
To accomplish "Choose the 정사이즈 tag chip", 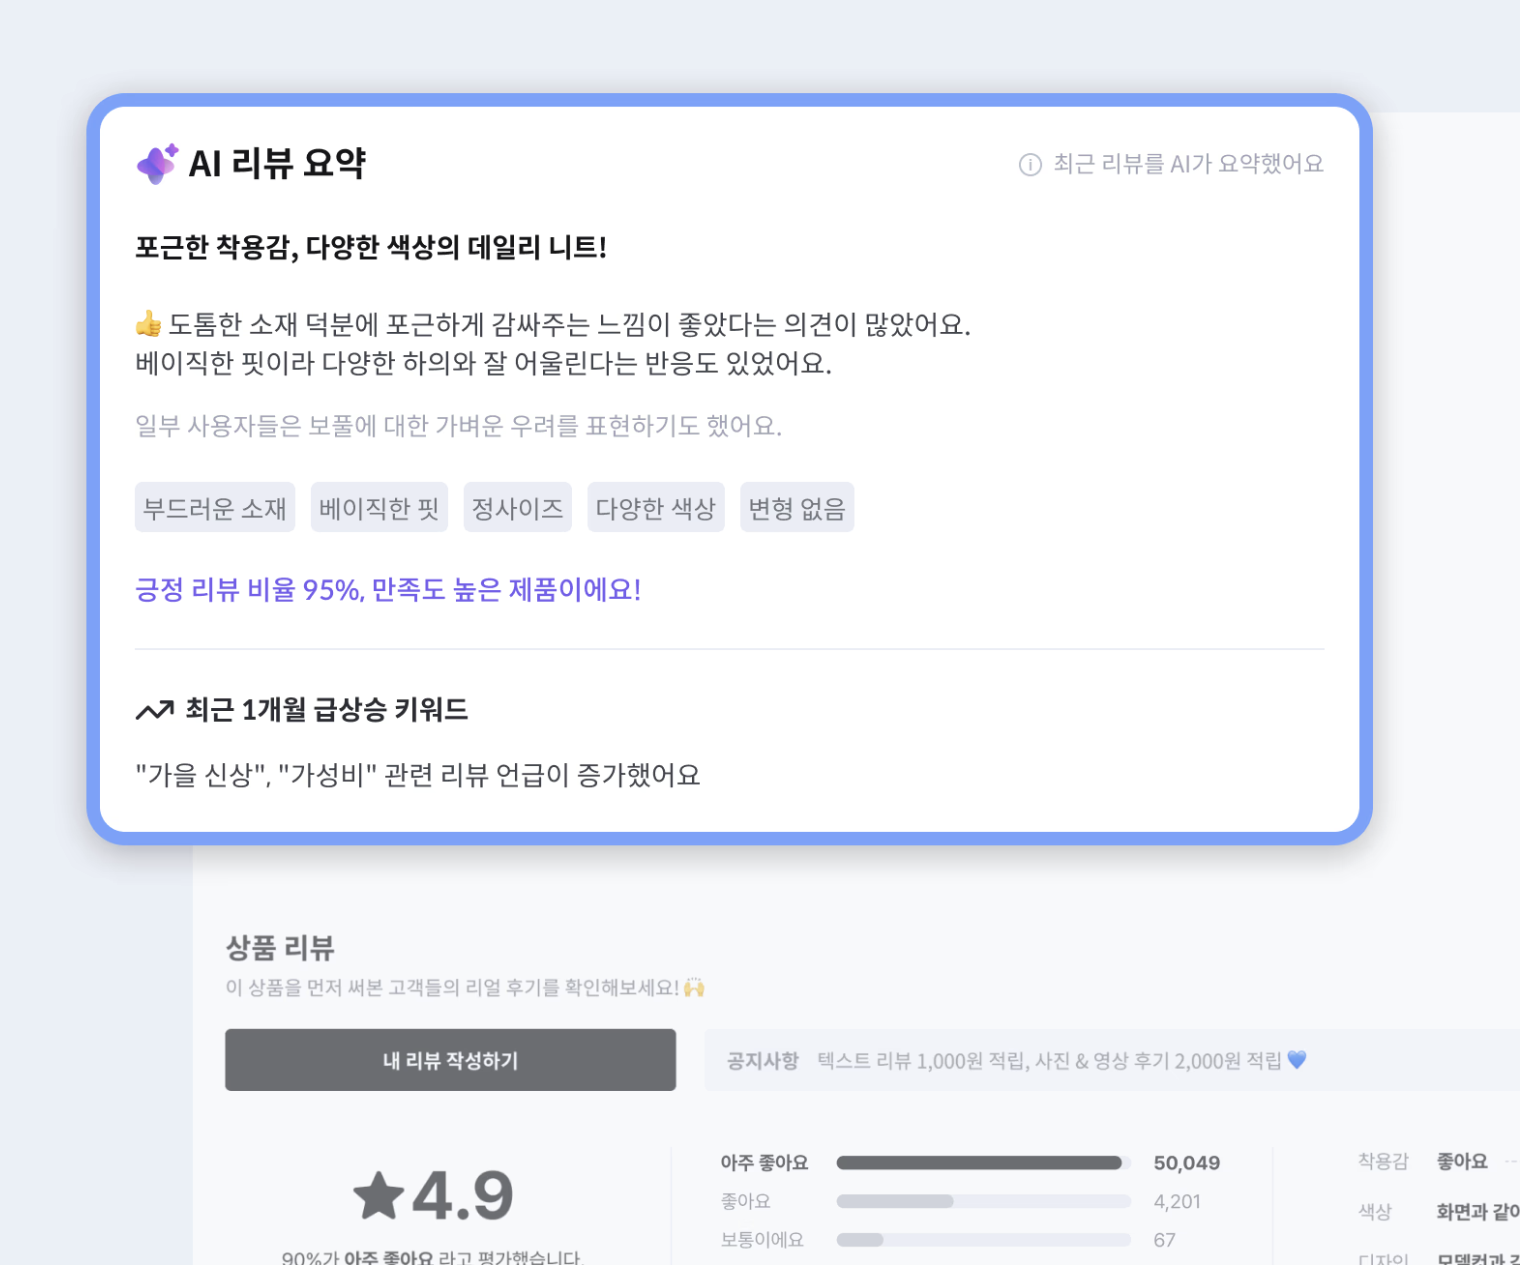I will (517, 509).
